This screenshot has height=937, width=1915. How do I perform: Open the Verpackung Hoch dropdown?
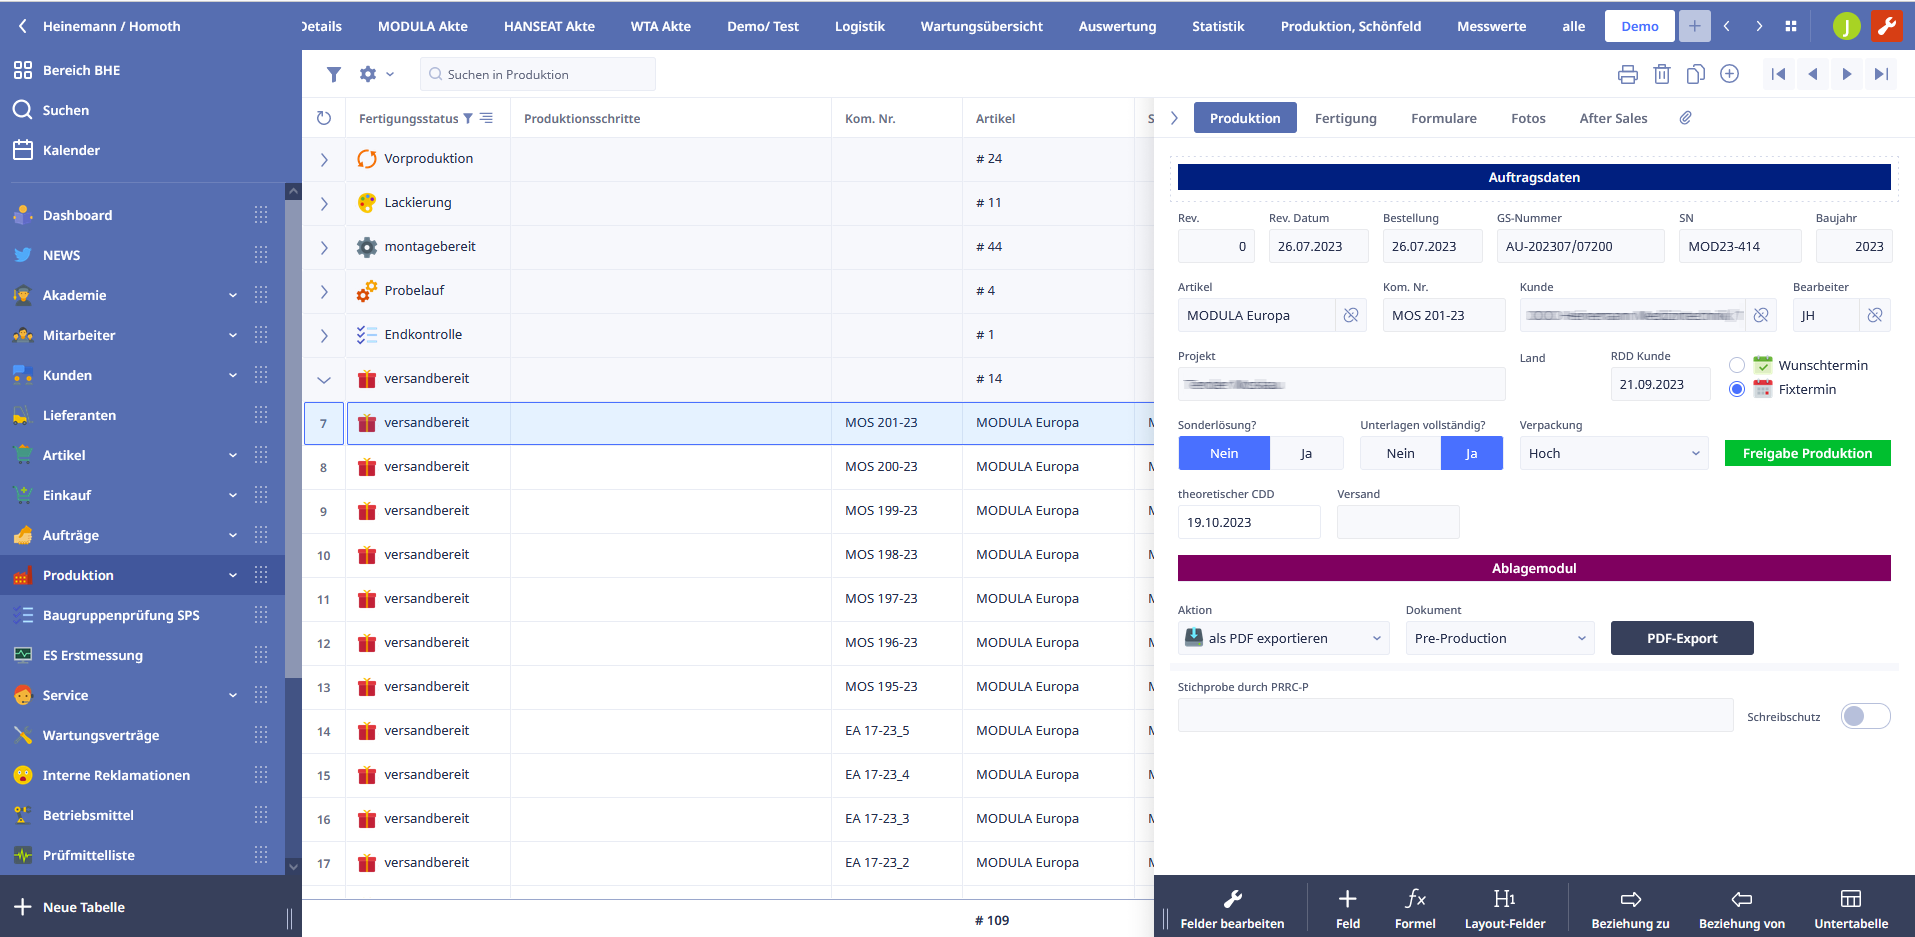1614,453
